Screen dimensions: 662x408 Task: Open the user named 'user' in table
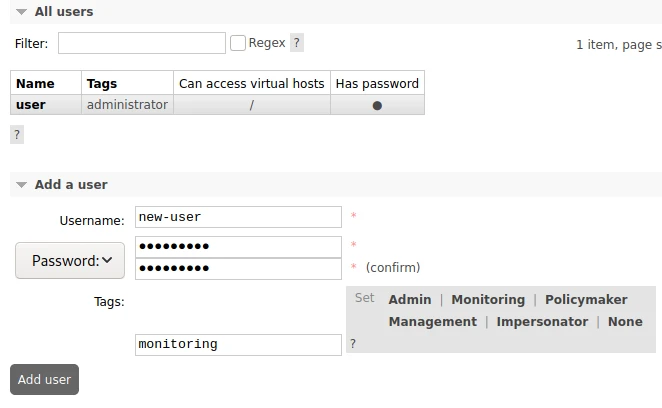coord(31,105)
